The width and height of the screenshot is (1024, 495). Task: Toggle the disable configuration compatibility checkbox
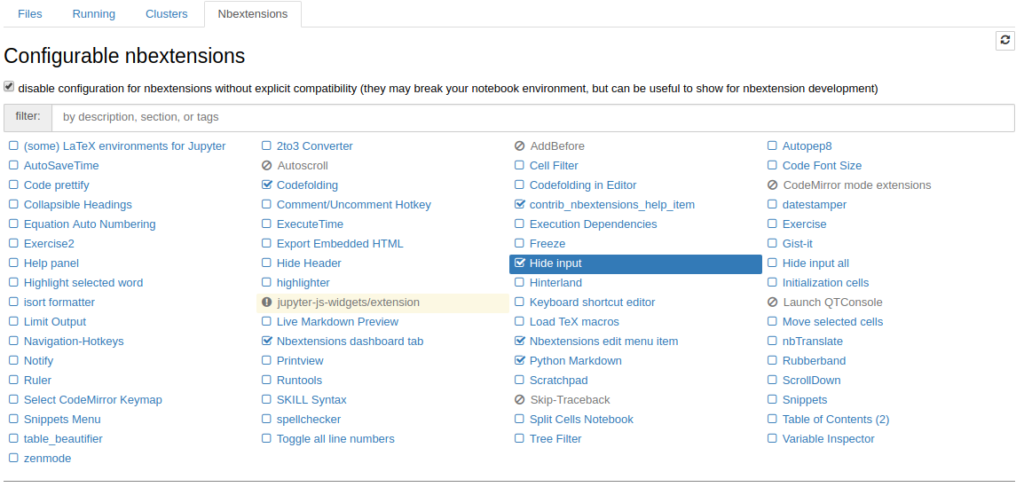coord(8,87)
